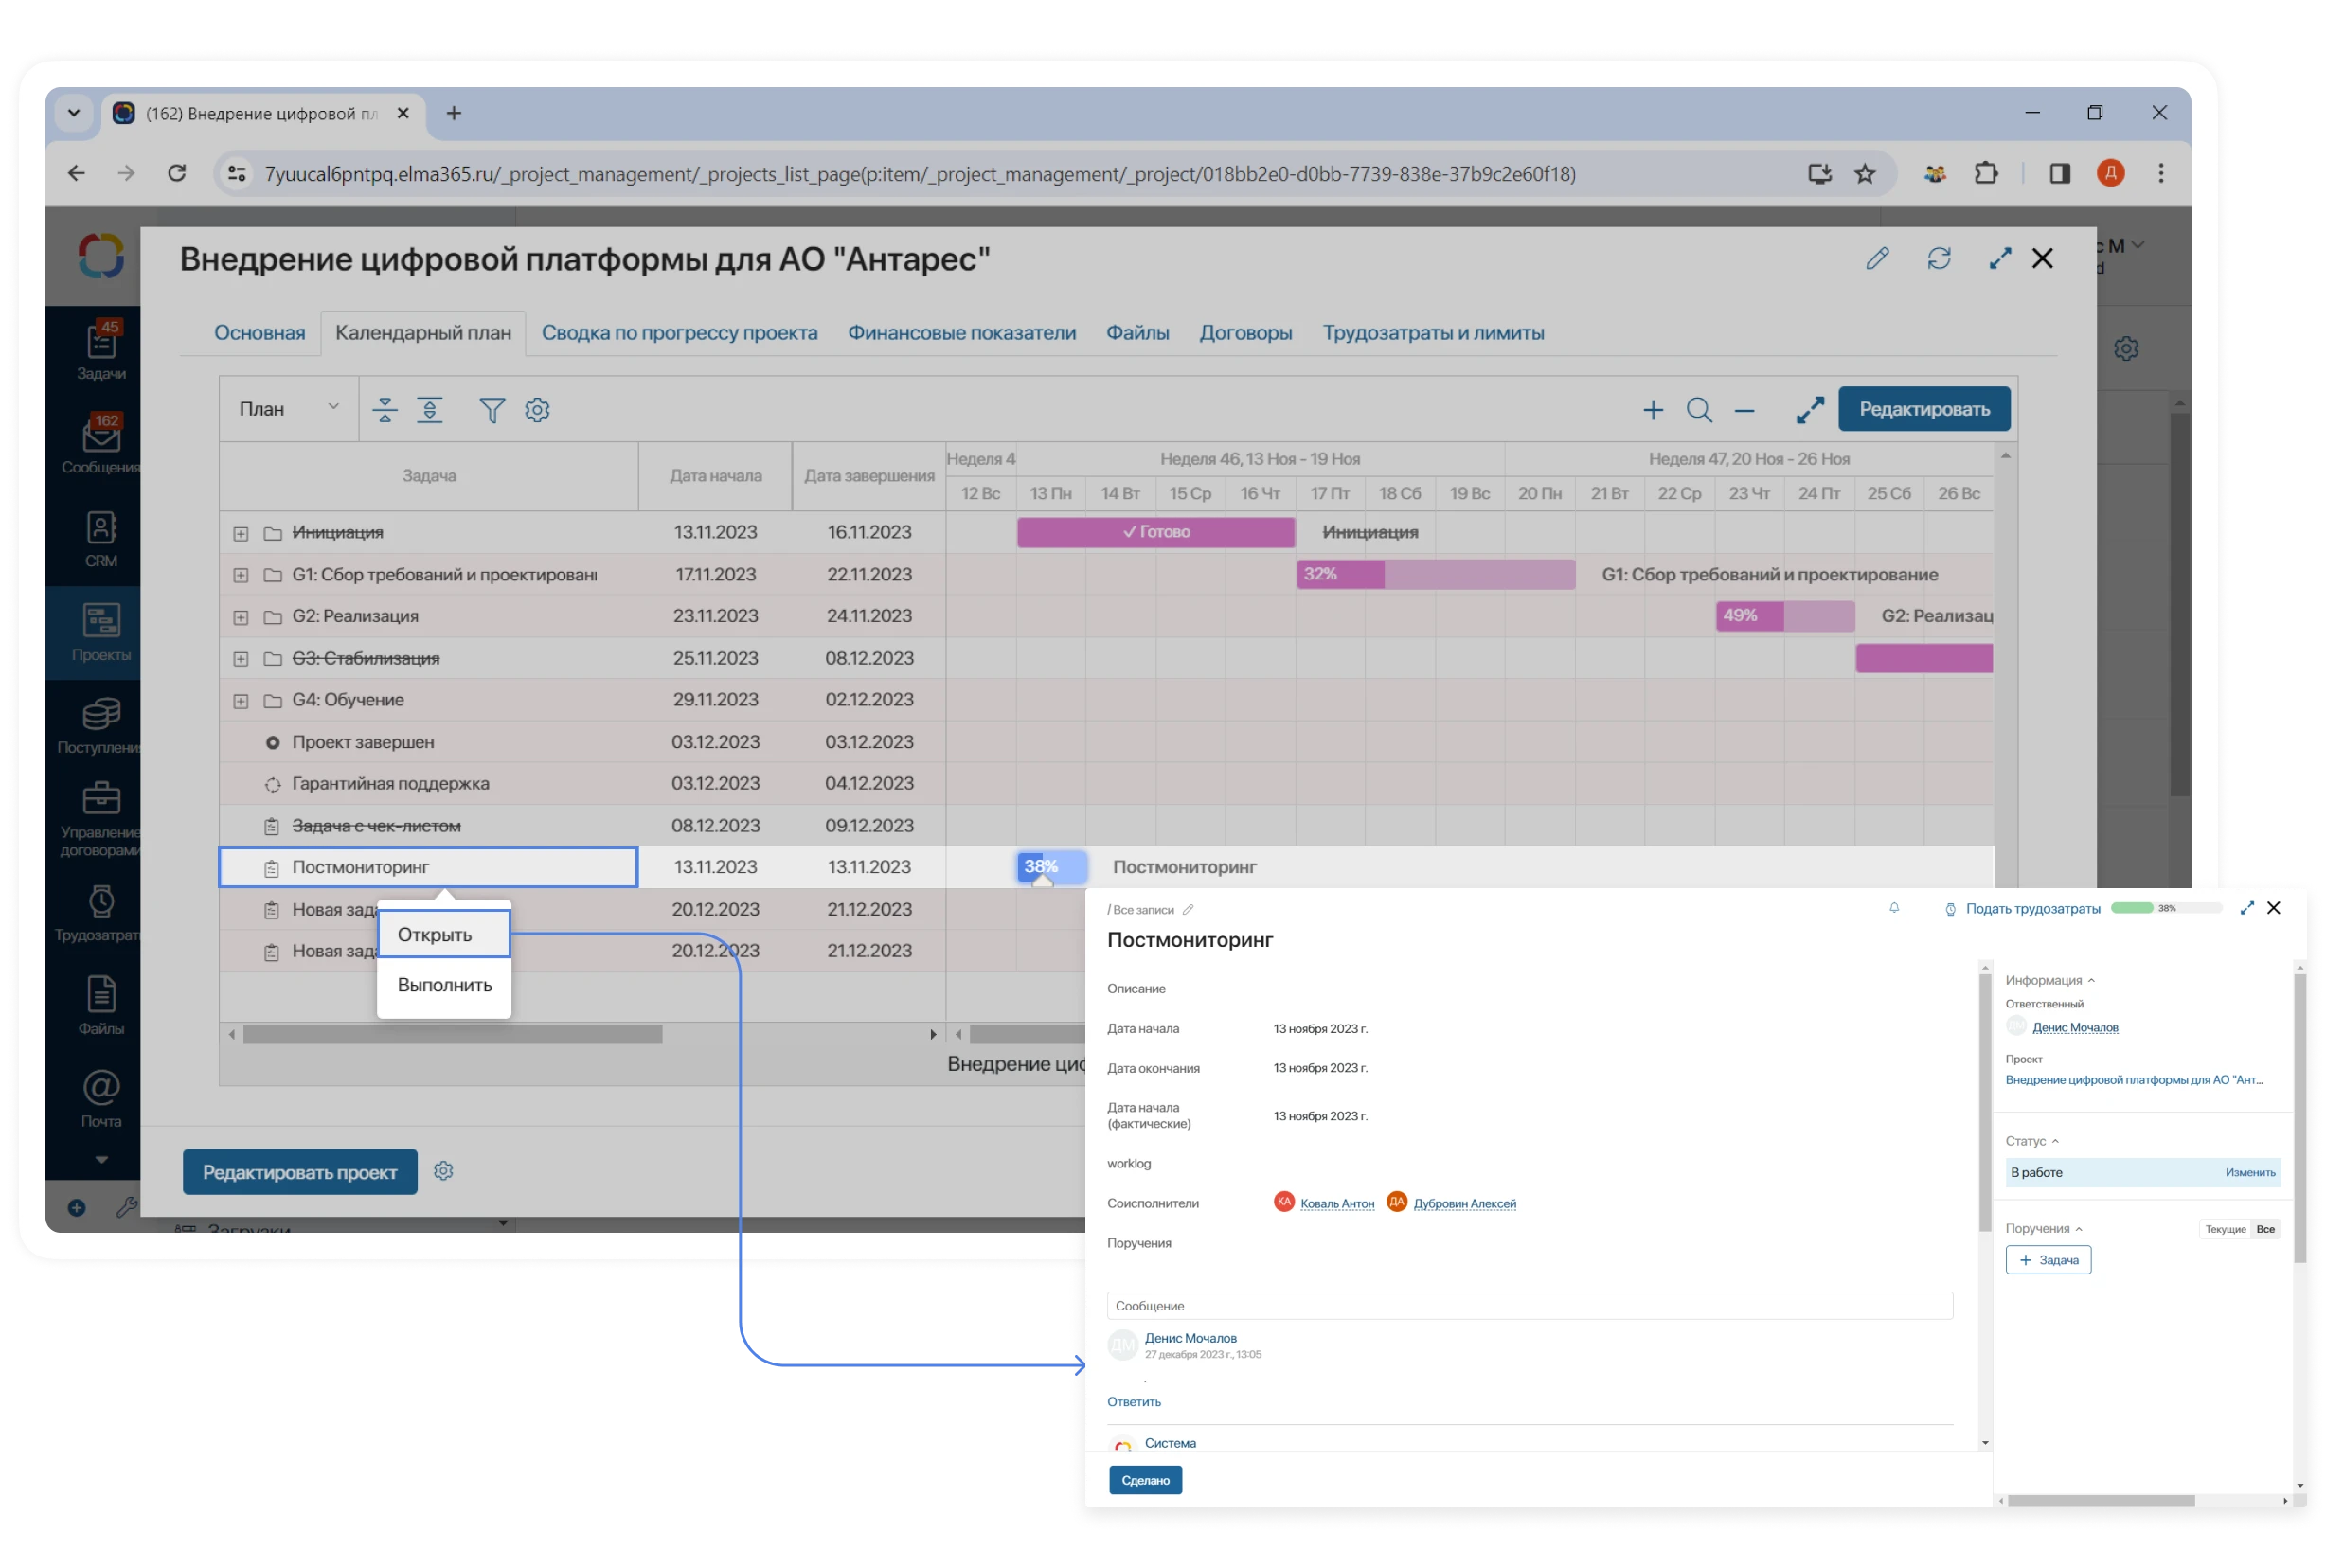Collapse the Статус section chevron

pos(2055,1141)
